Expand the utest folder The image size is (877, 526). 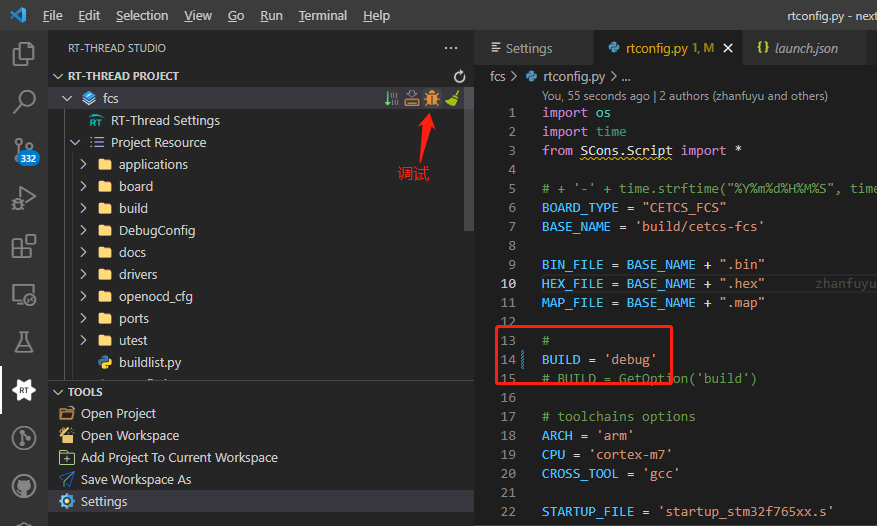tap(83, 340)
